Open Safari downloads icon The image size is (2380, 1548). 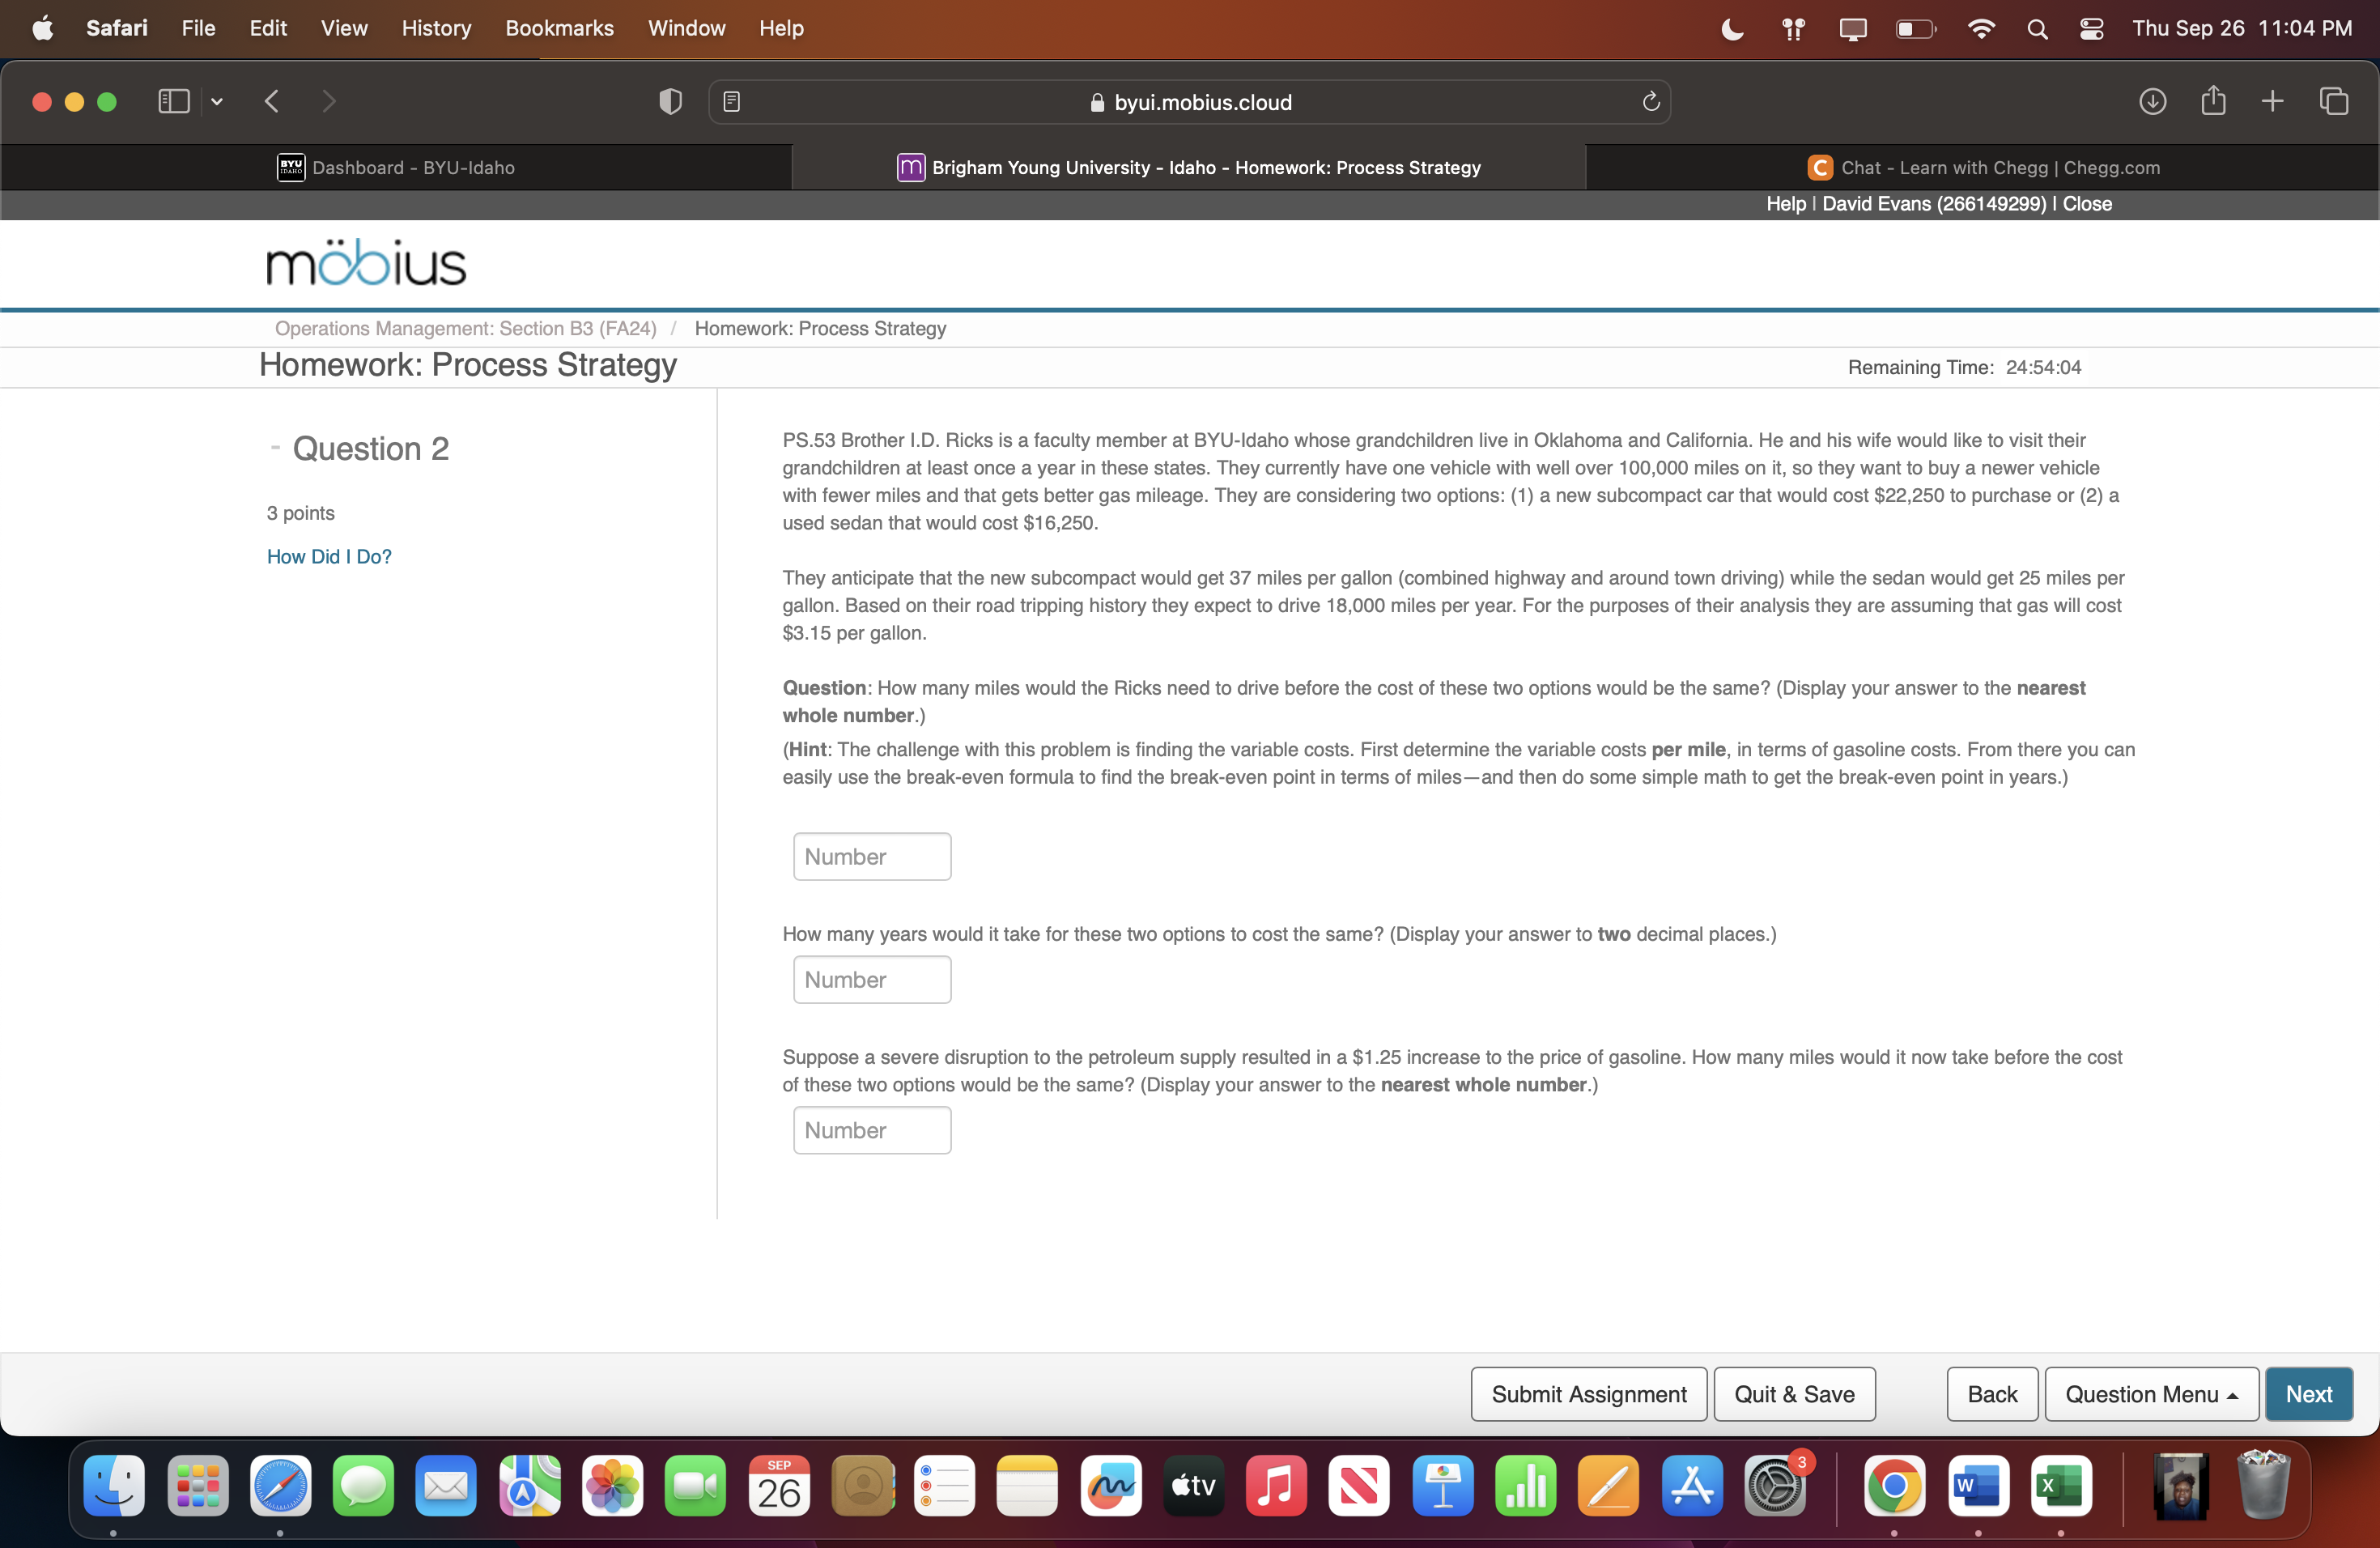pyautogui.click(x=2152, y=102)
